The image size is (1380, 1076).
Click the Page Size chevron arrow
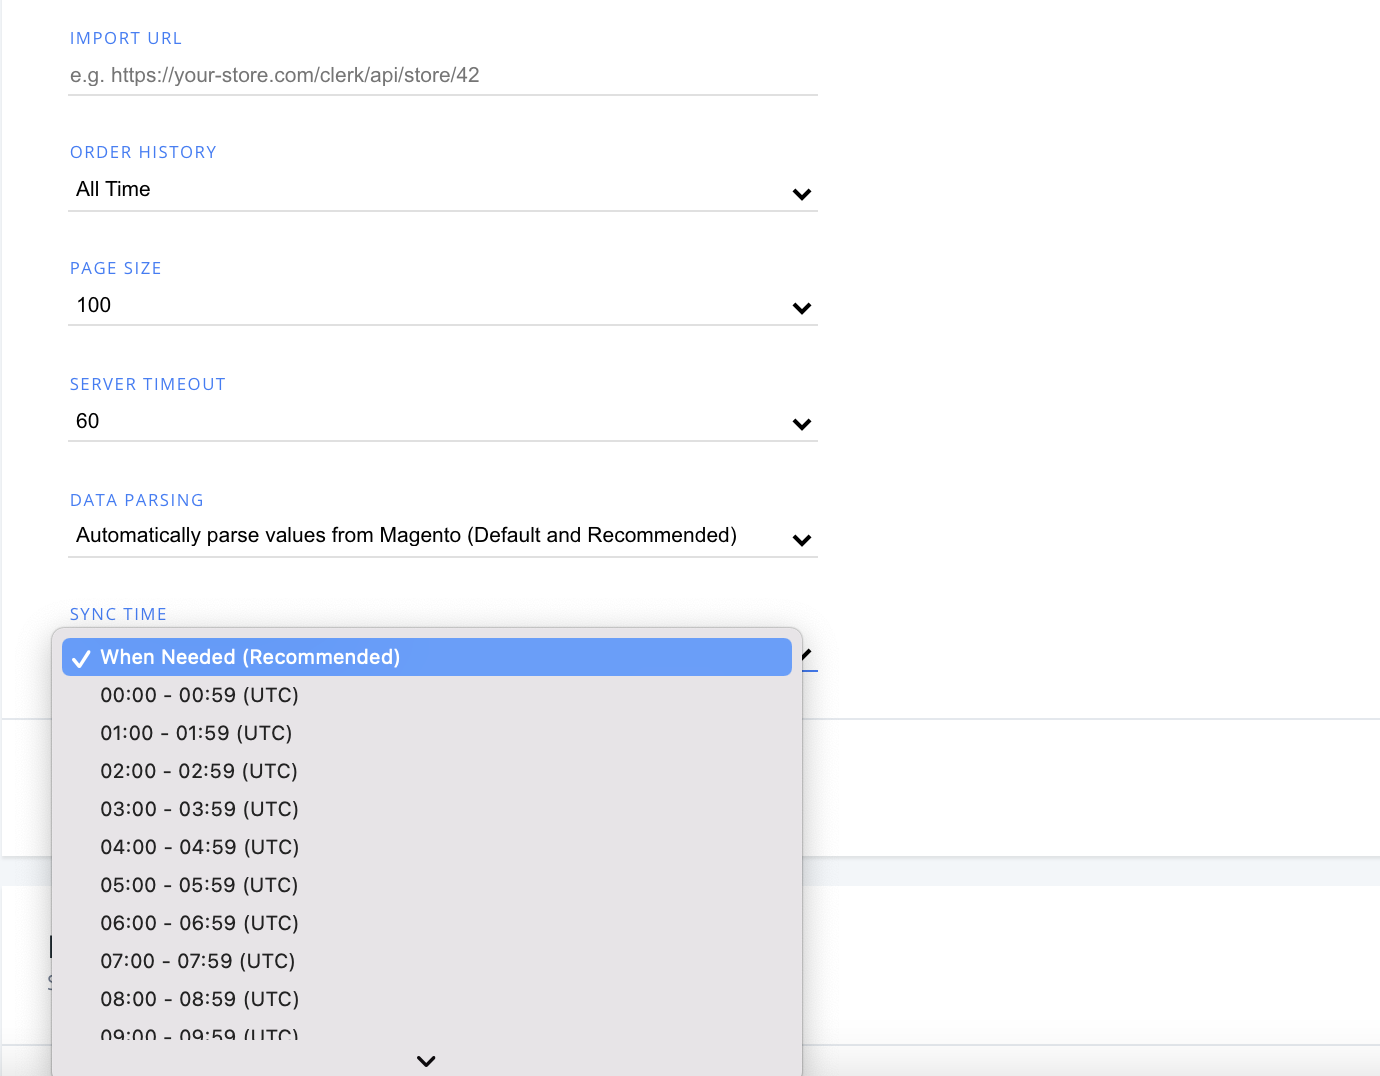click(801, 308)
